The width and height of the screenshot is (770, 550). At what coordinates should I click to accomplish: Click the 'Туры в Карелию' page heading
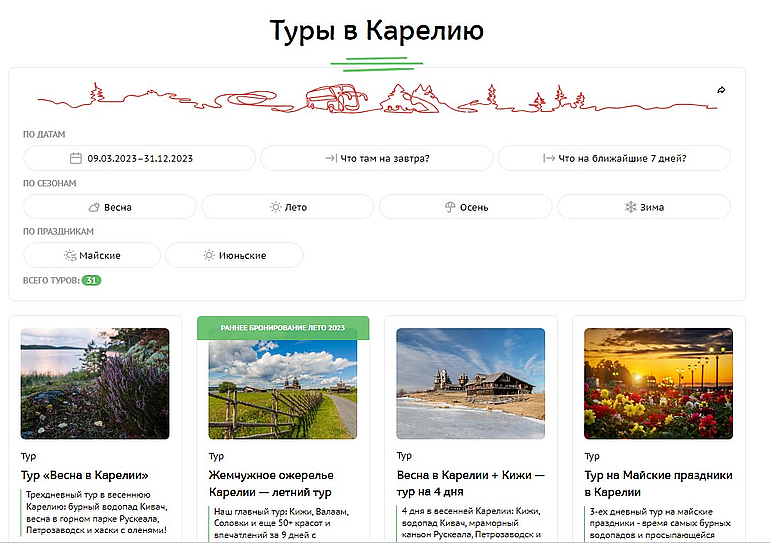tap(377, 30)
